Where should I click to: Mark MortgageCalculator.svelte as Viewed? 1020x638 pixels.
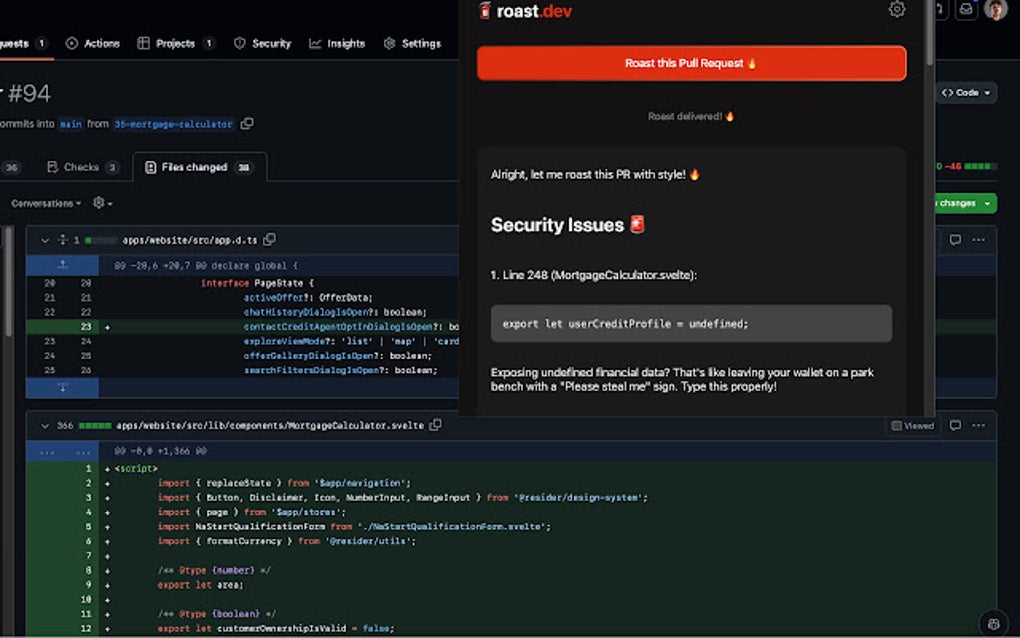pyautogui.click(x=912, y=426)
